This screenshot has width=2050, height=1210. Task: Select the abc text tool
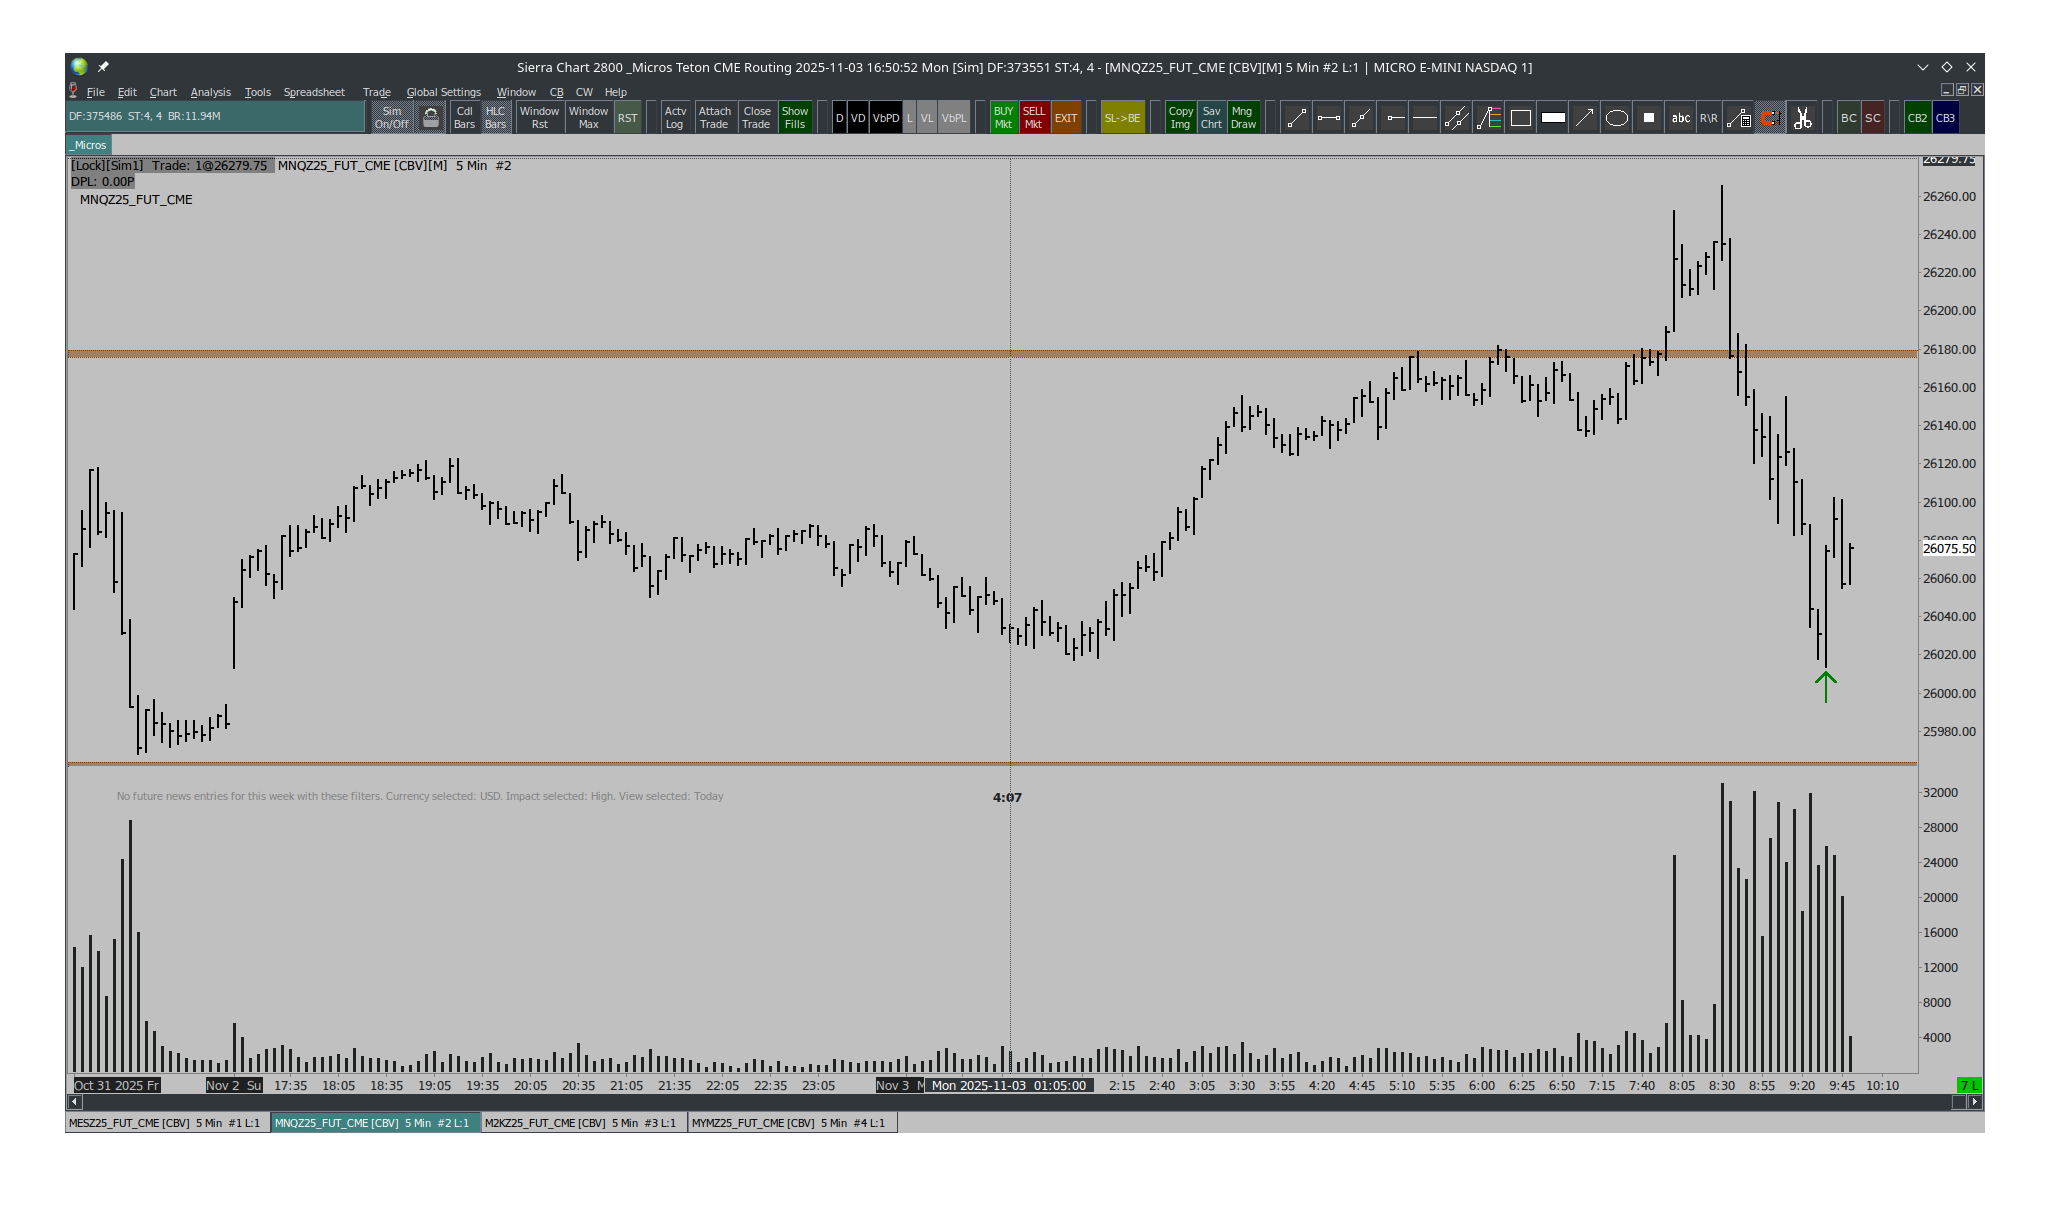[1680, 118]
